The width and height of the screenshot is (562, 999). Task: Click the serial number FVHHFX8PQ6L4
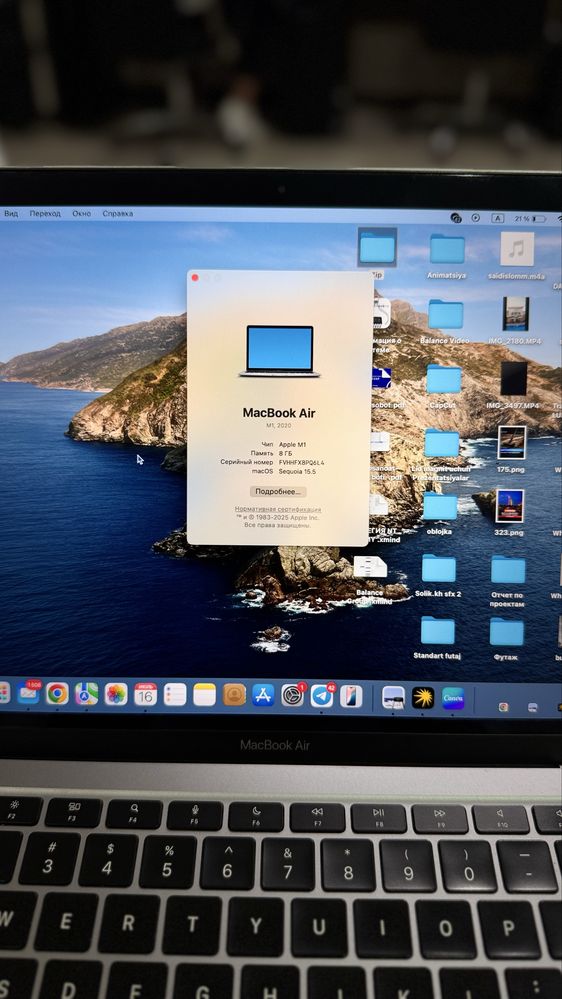(301, 462)
